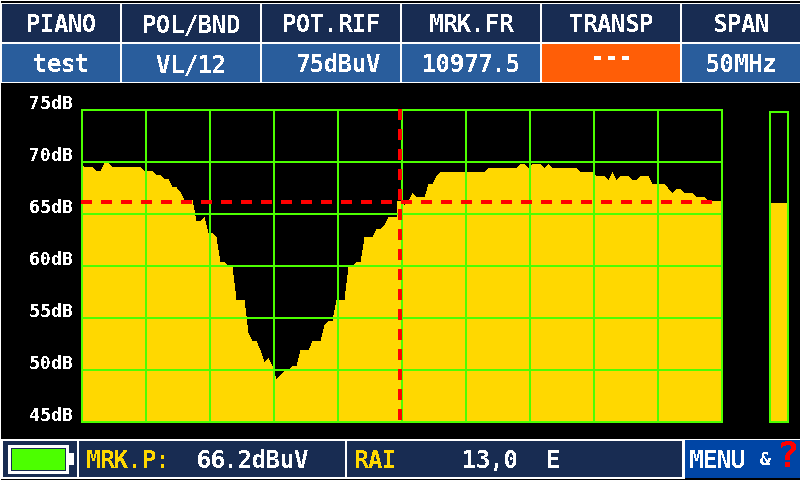This screenshot has width=800, height=480.
Task: Click the 70dB axis label
Action: (51, 155)
